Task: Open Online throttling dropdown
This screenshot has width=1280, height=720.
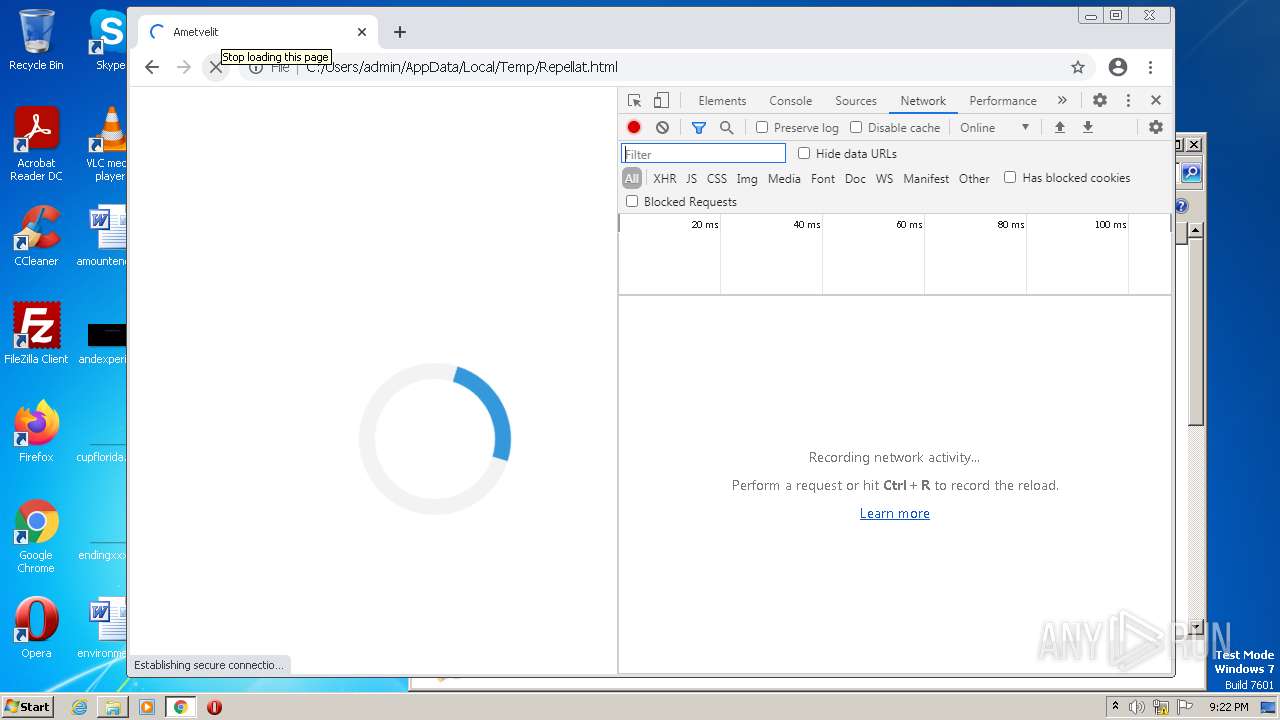Action: coord(994,127)
